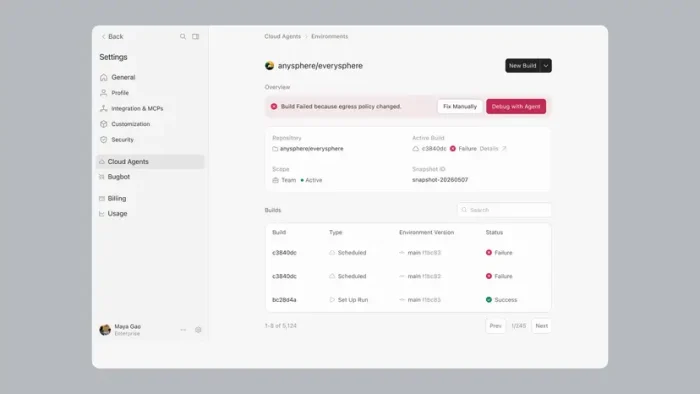Click the Status column header
The width and height of the screenshot is (700, 394).
[494, 232]
